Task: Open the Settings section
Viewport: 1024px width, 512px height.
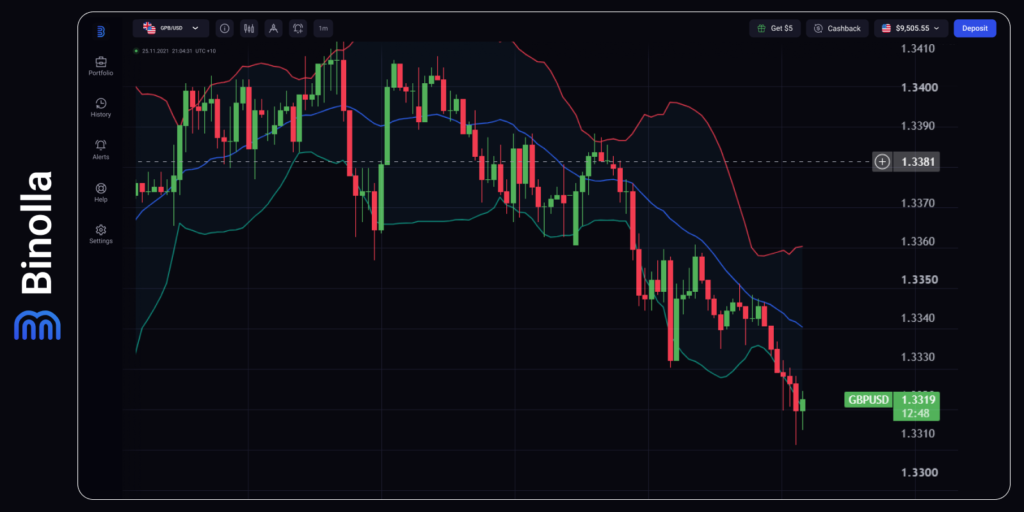Action: click(101, 234)
